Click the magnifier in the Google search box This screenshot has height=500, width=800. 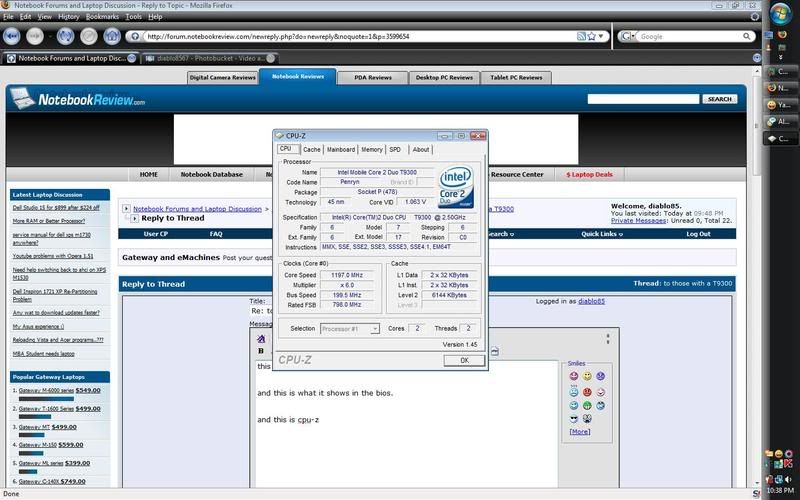point(746,36)
